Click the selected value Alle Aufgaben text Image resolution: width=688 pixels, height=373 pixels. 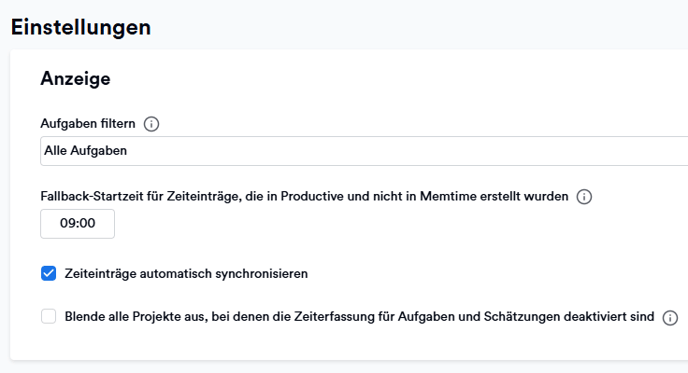point(86,151)
